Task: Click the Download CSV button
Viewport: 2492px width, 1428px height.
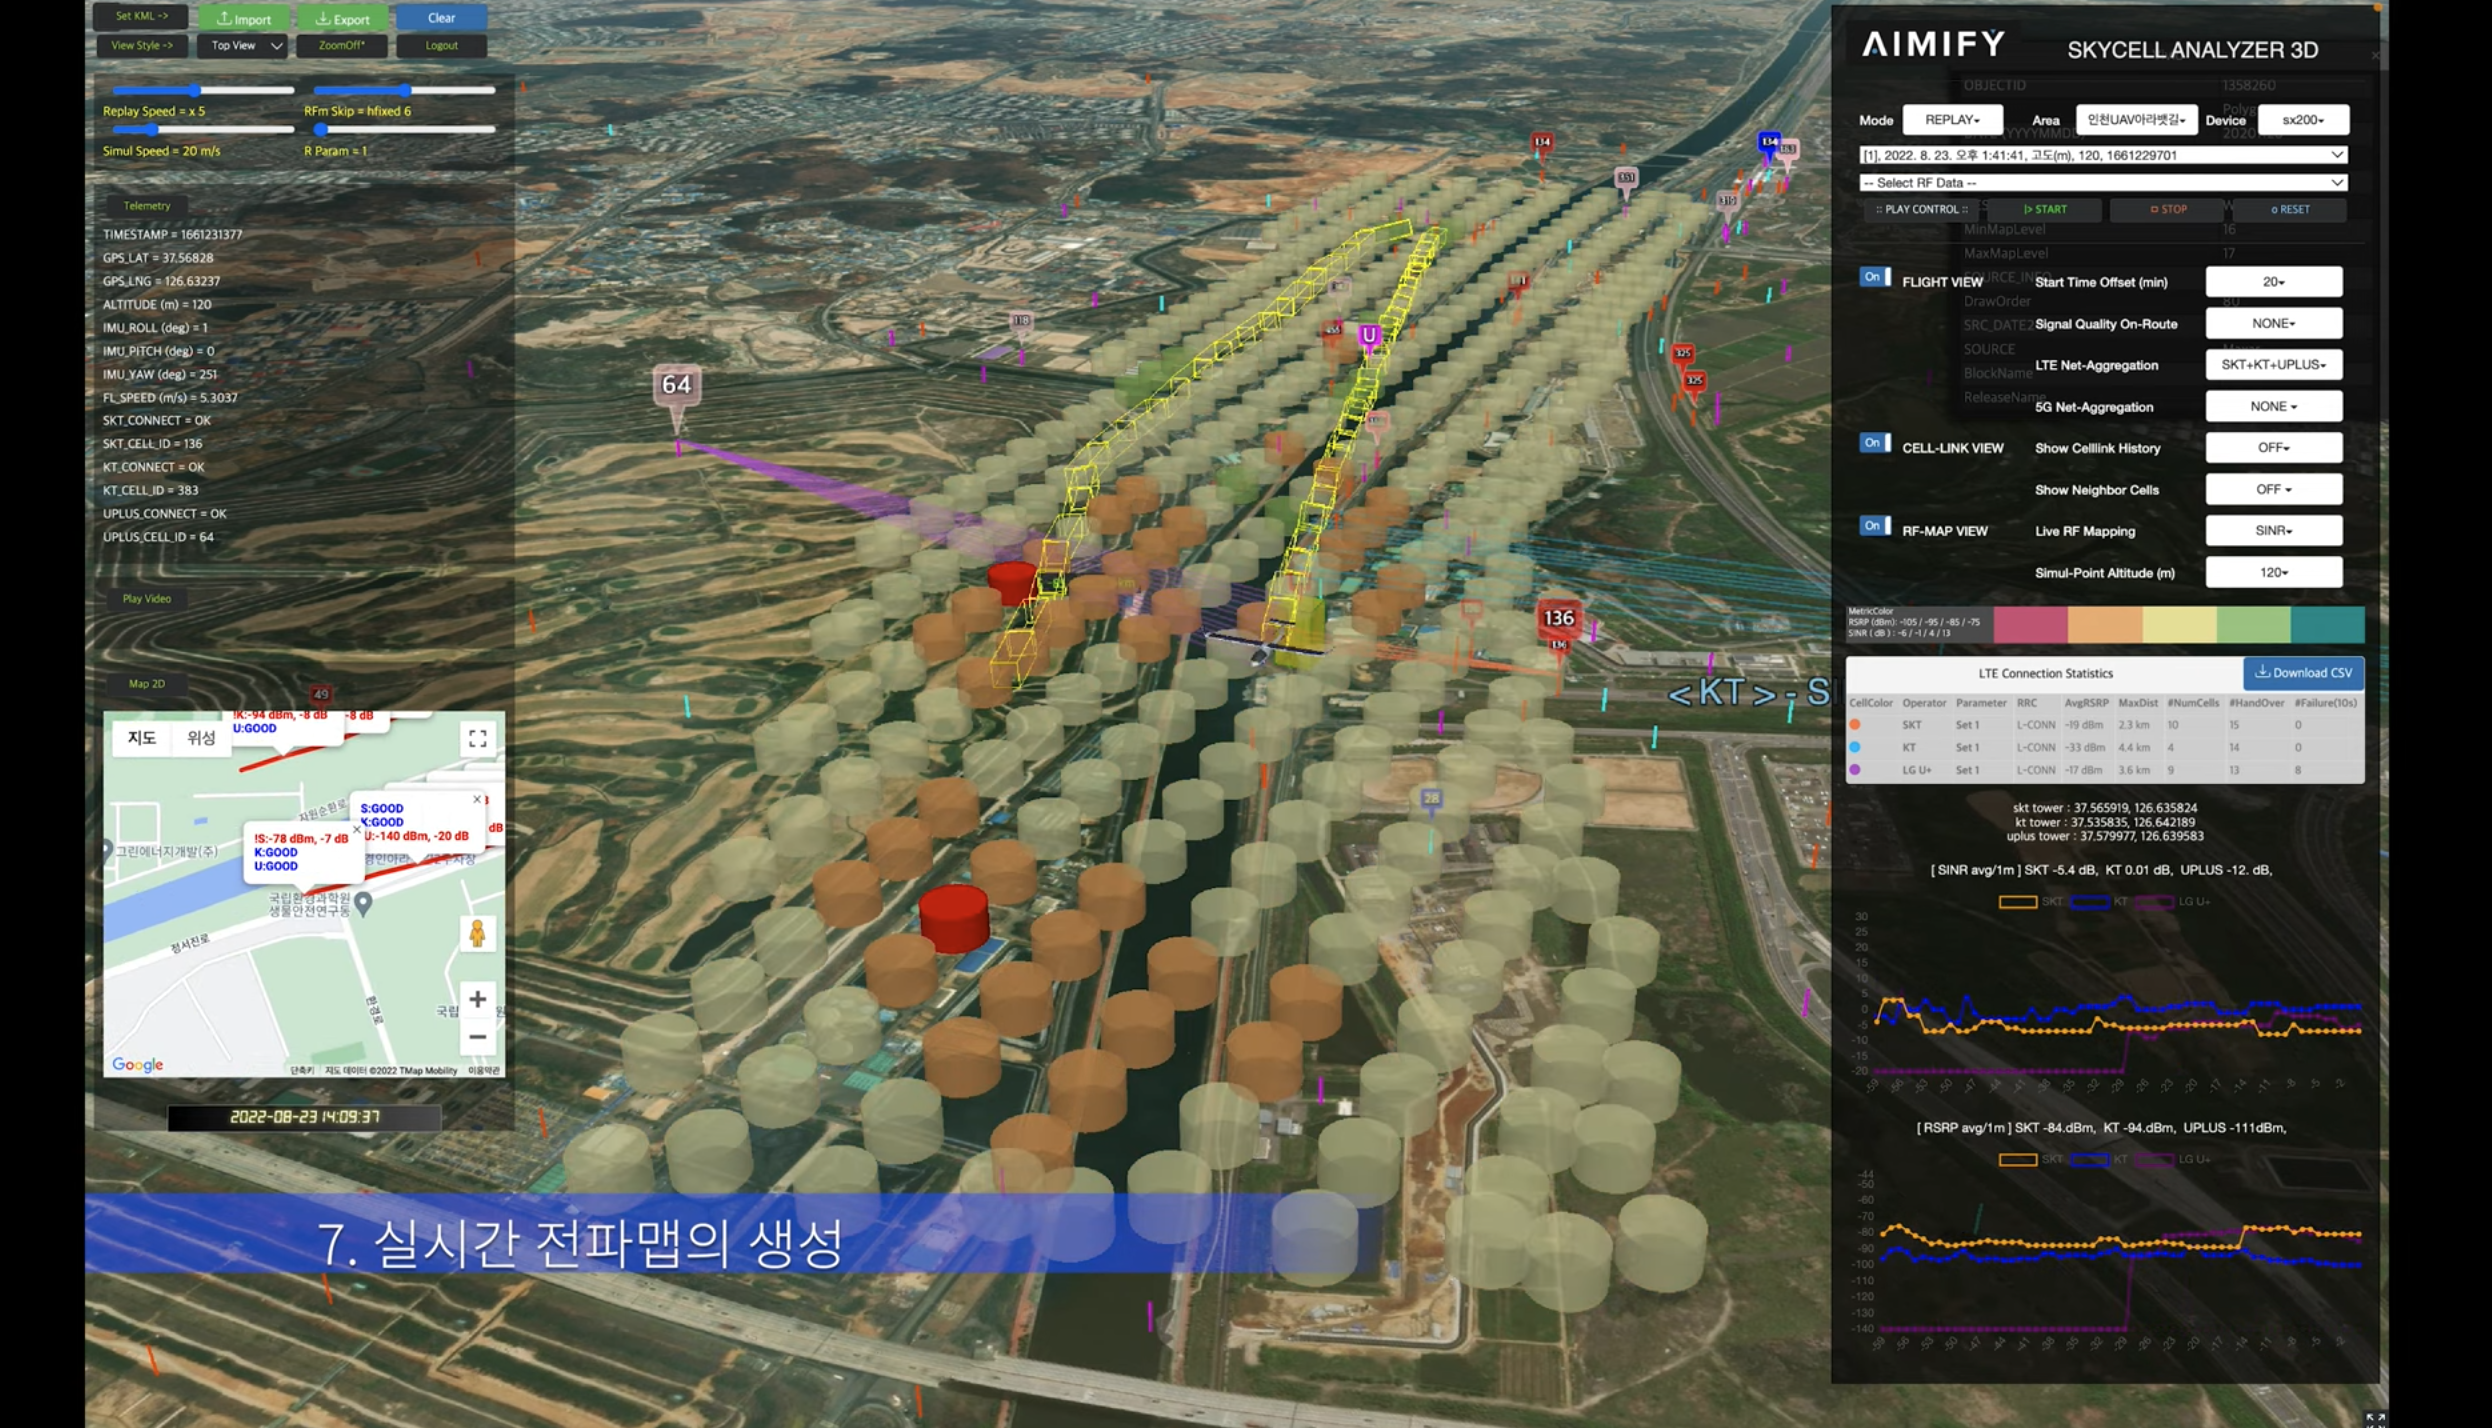Action: pos(2303,673)
